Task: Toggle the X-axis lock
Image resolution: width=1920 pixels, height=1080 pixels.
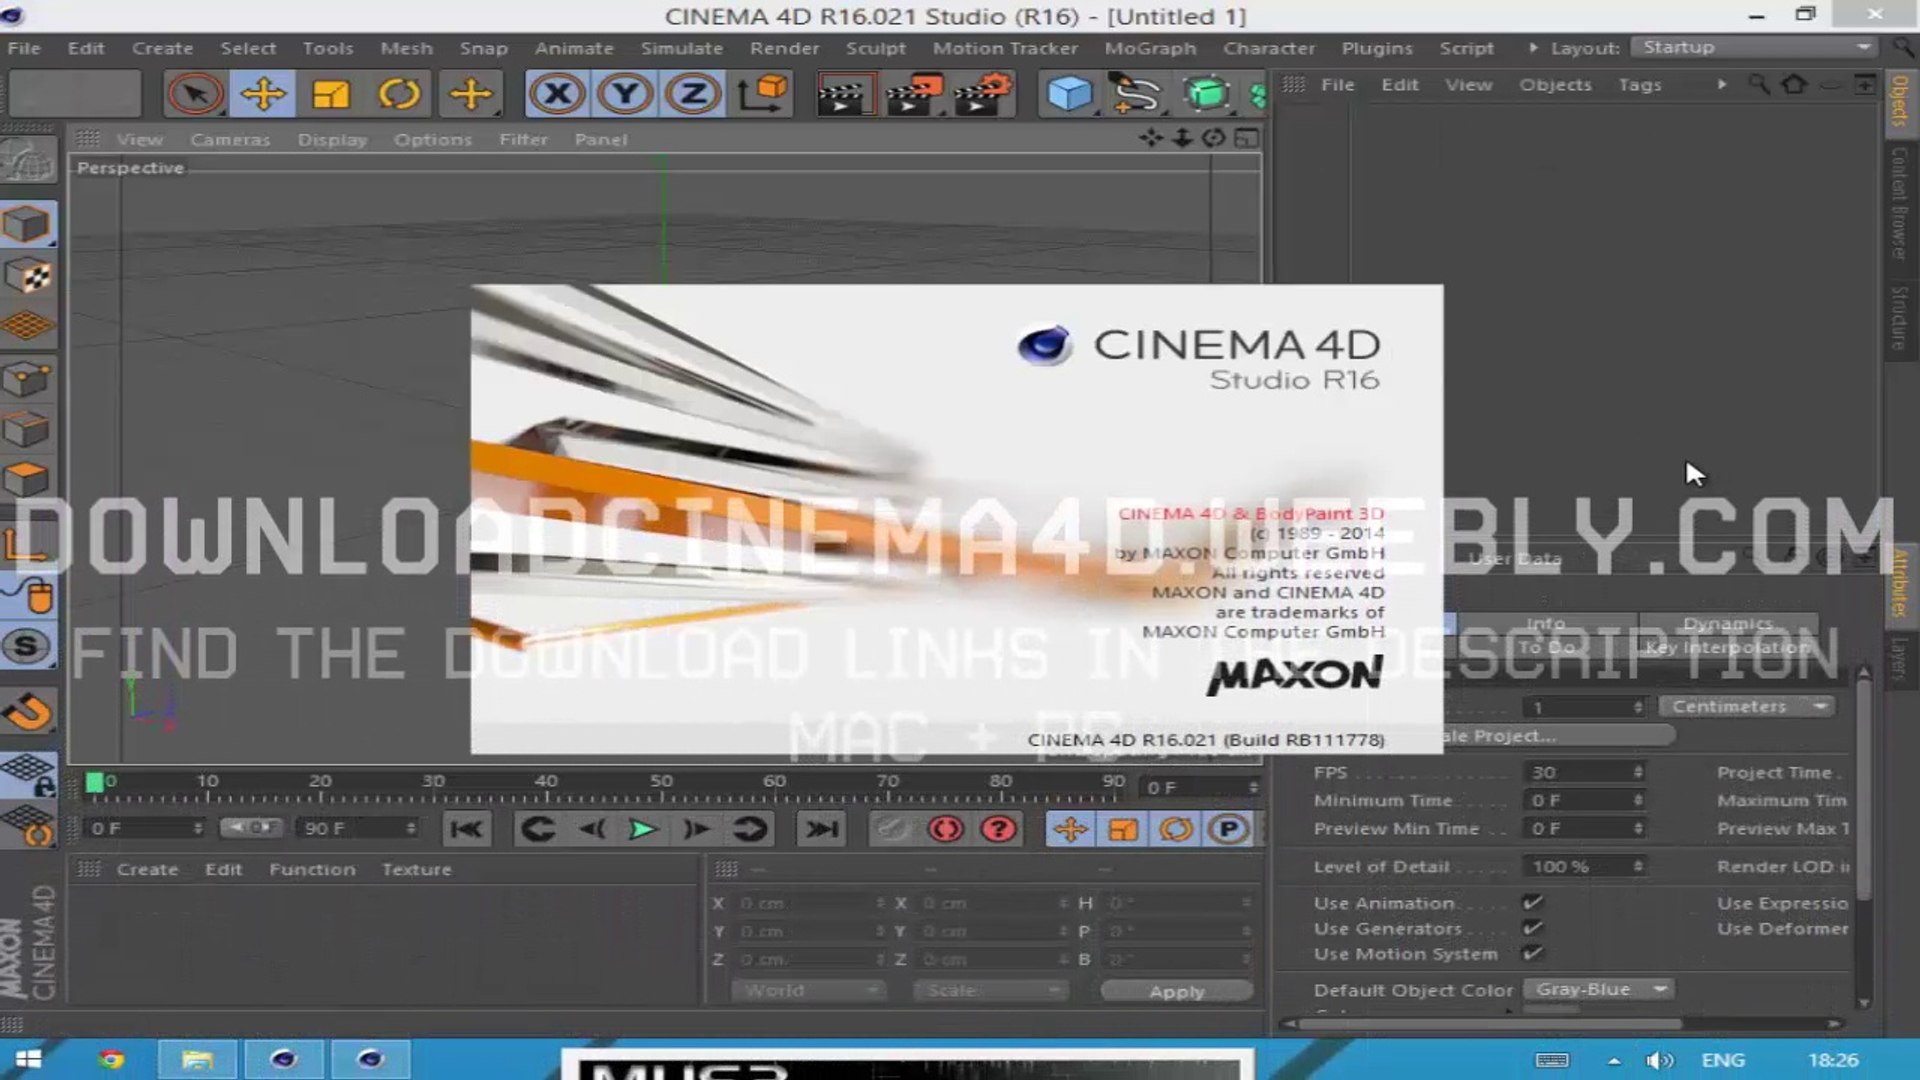Action: click(x=557, y=95)
